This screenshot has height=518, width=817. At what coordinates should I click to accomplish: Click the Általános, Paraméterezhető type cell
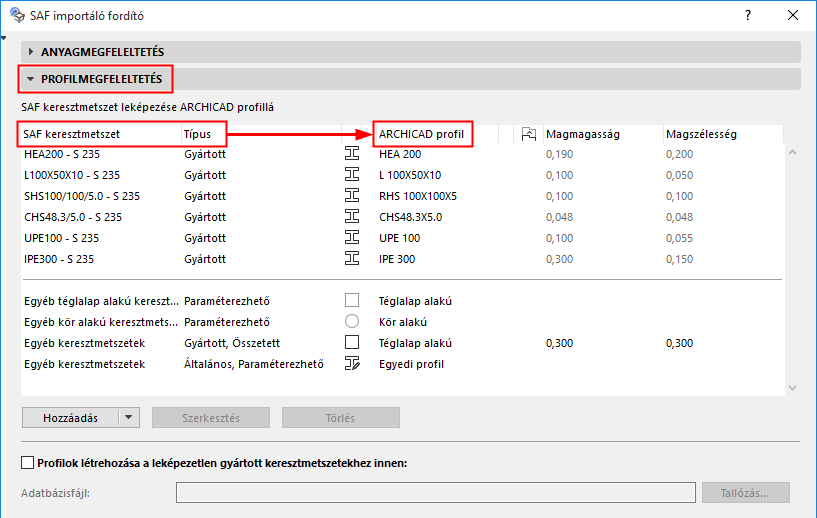point(254,364)
